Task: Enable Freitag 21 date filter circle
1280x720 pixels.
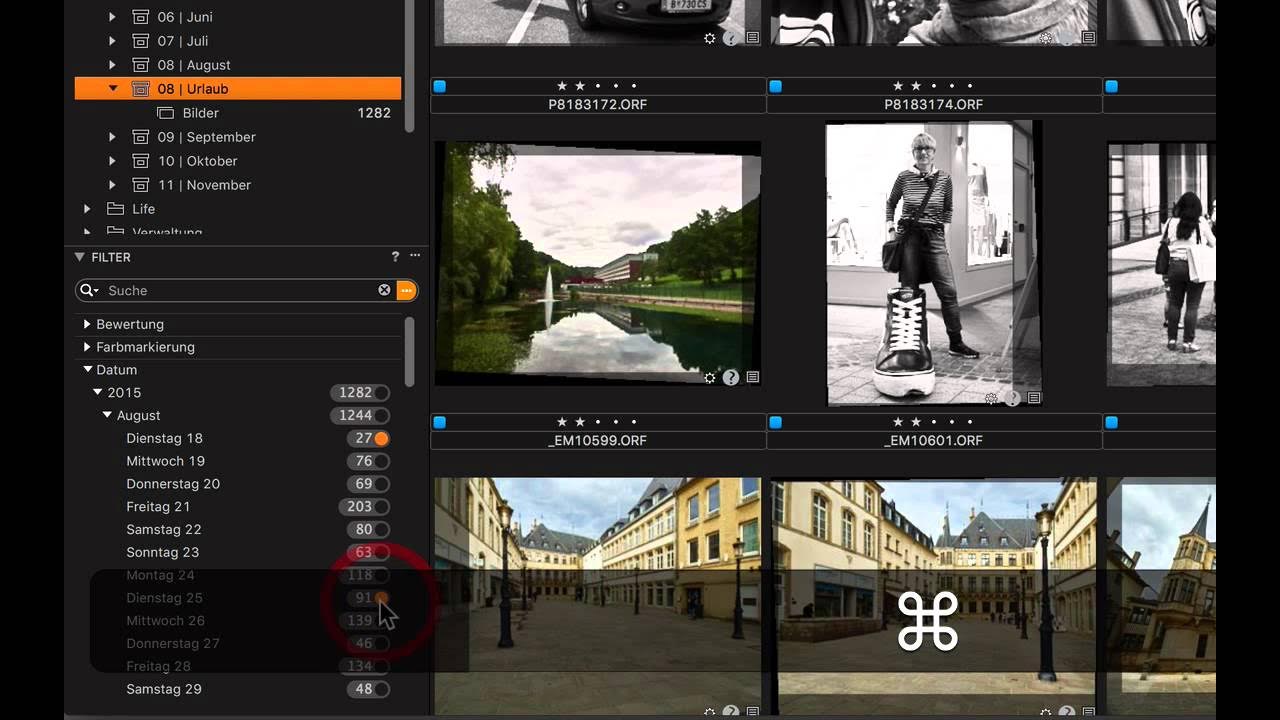Action: (382, 507)
